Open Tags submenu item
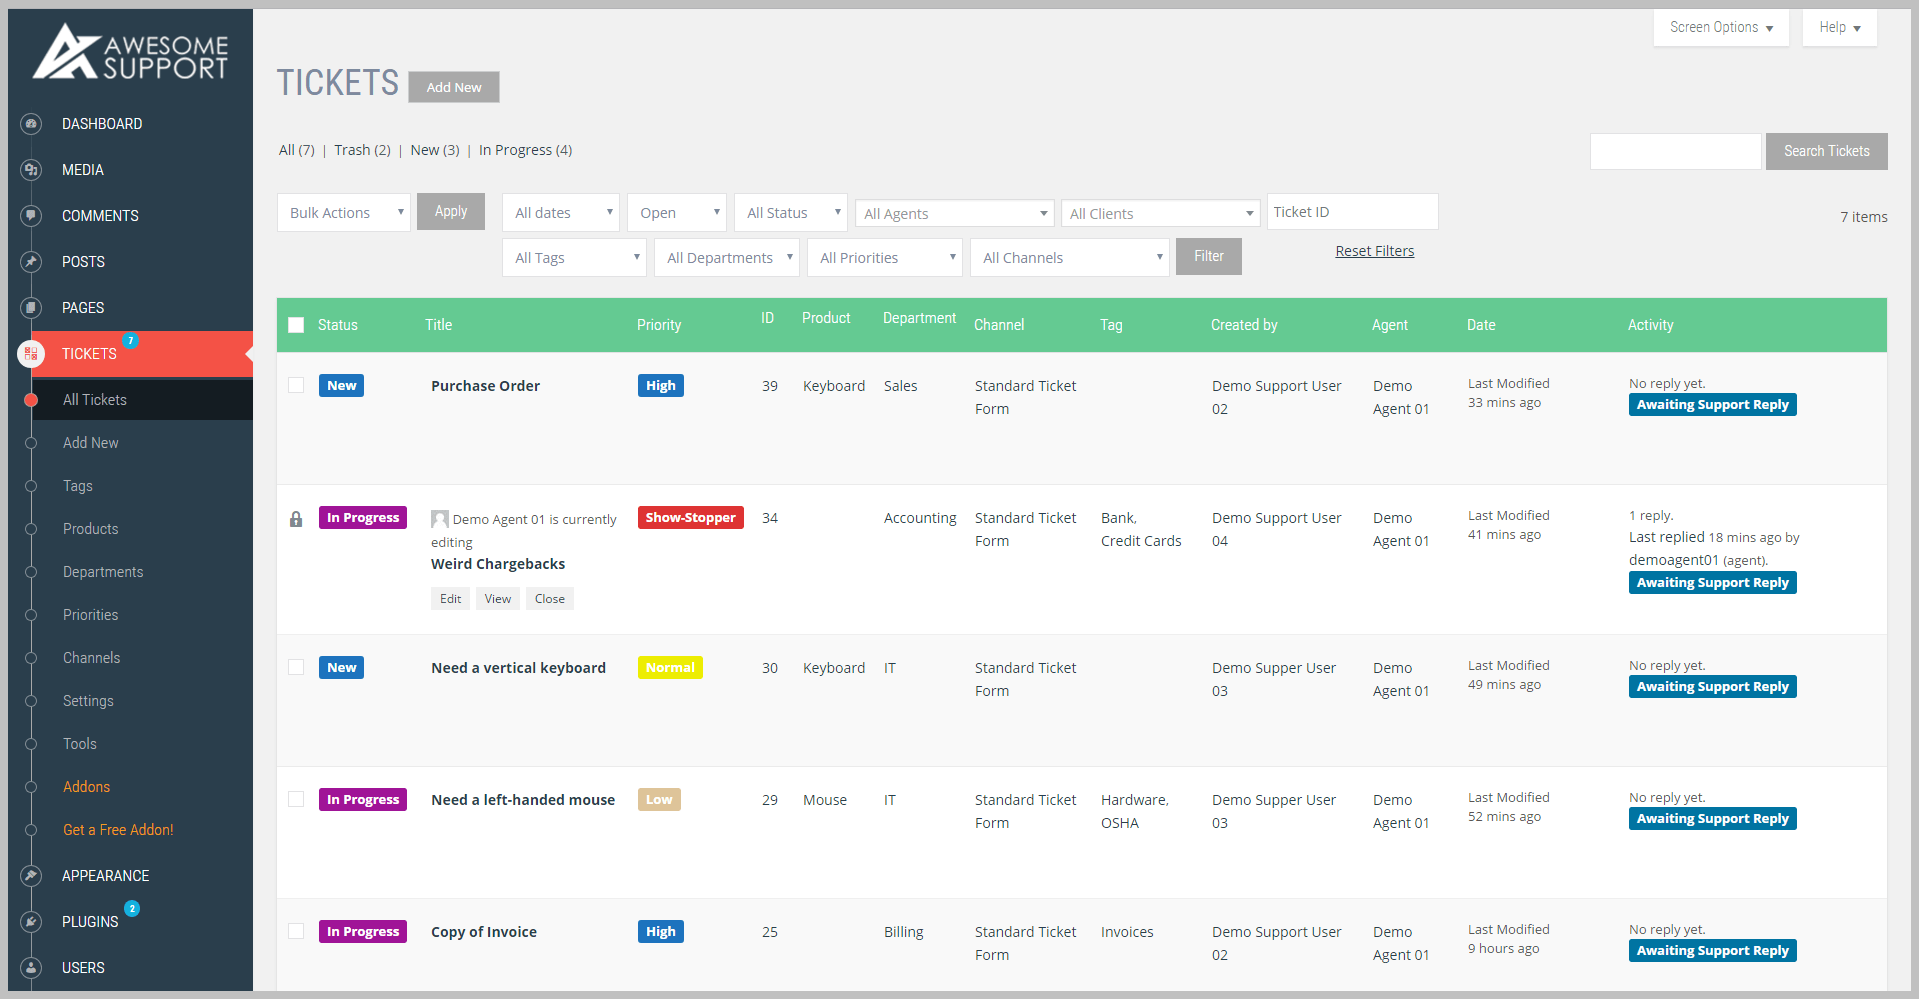This screenshot has height=999, width=1919. tap(78, 486)
